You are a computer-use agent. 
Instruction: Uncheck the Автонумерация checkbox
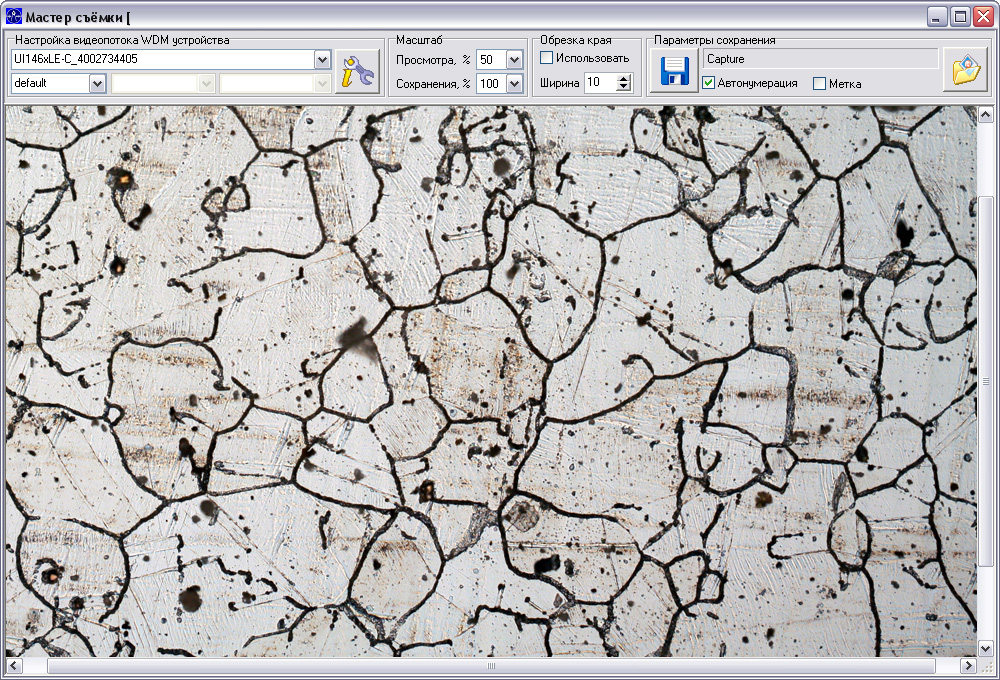point(709,83)
